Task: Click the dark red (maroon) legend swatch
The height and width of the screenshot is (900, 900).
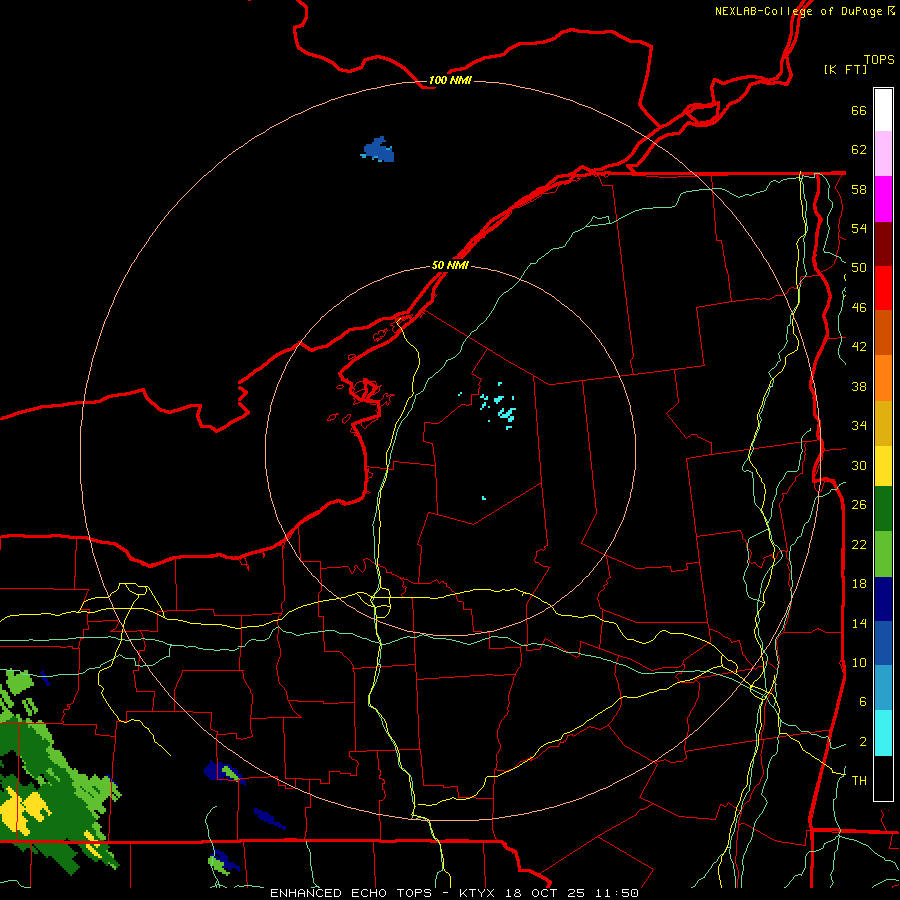Action: (883, 244)
